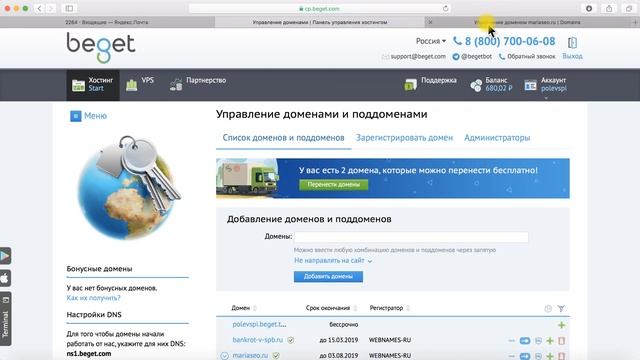Select Список доменов и поддоменов tab
Viewport: 640px width, 360px height.
point(283,138)
